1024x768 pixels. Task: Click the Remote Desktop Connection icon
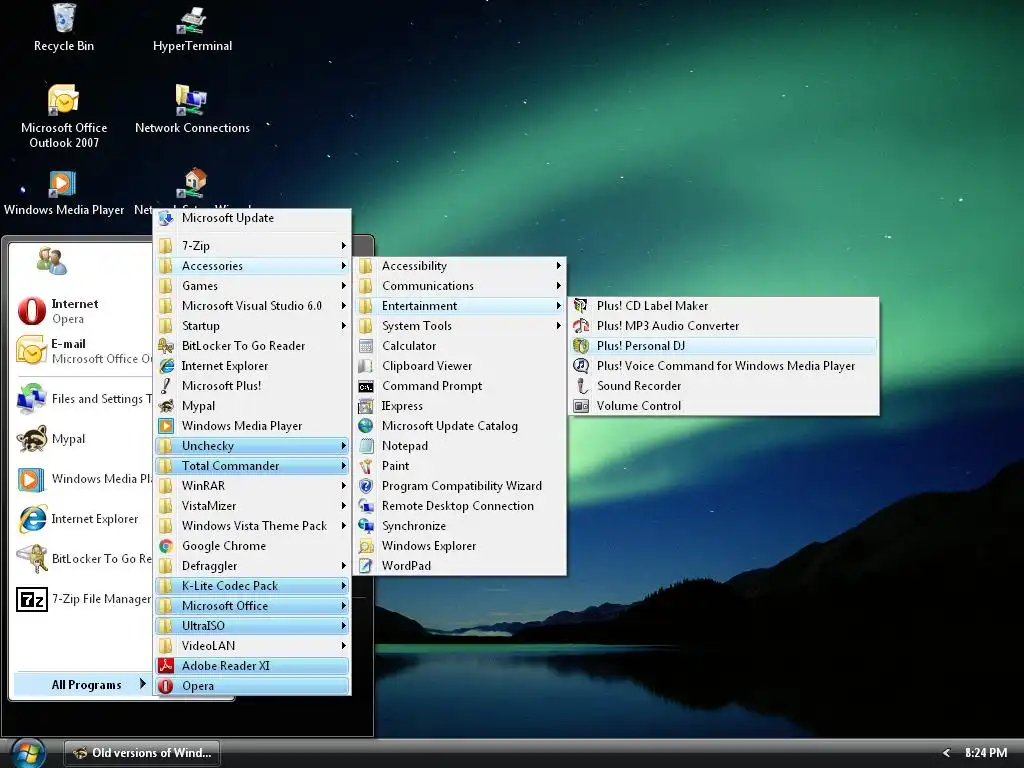(x=366, y=506)
